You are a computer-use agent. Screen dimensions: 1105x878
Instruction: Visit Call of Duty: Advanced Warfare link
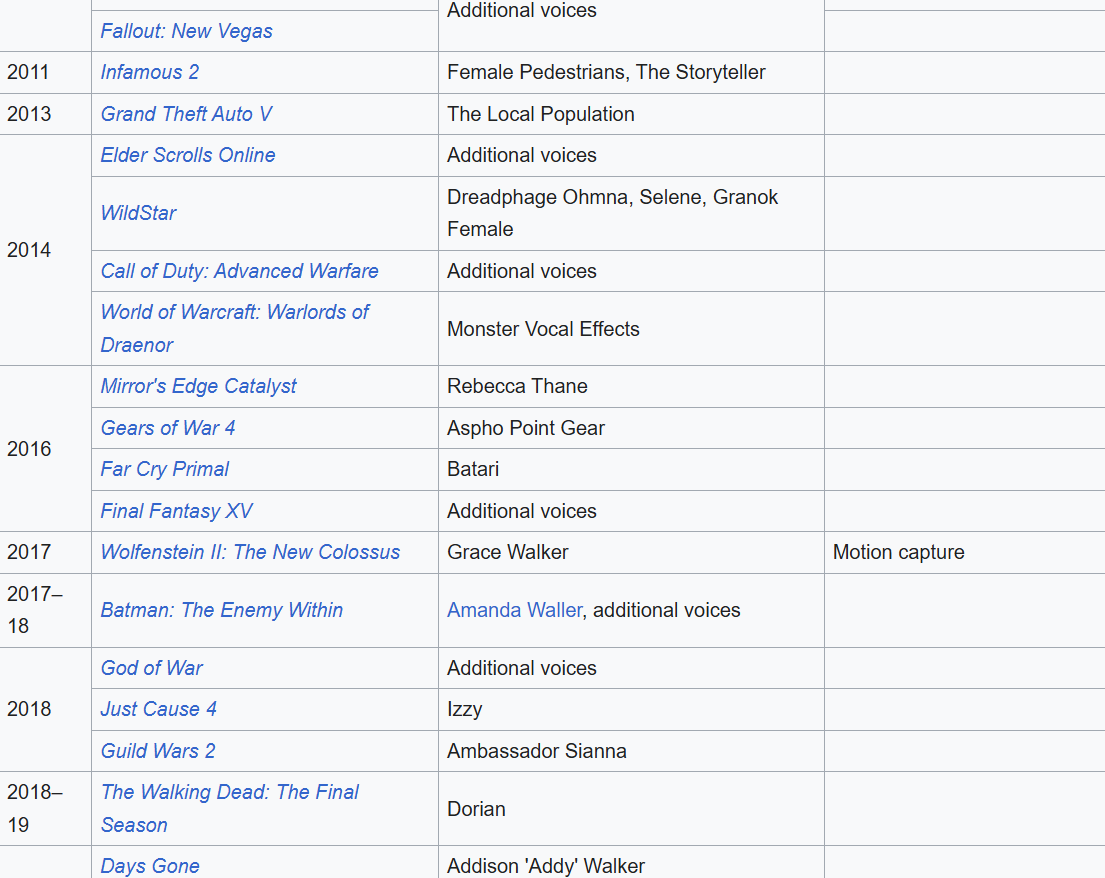click(239, 271)
